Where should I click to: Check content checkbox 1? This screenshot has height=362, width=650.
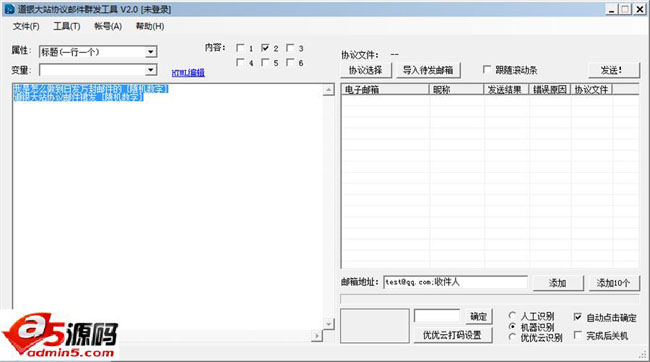(x=240, y=48)
